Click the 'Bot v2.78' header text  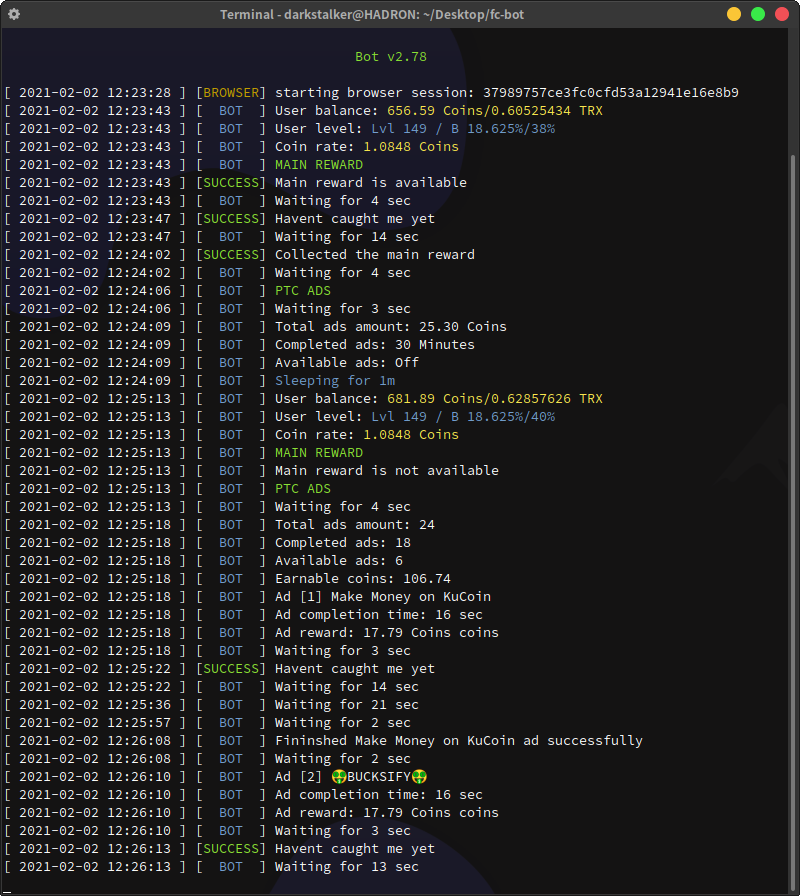[x=391, y=57]
